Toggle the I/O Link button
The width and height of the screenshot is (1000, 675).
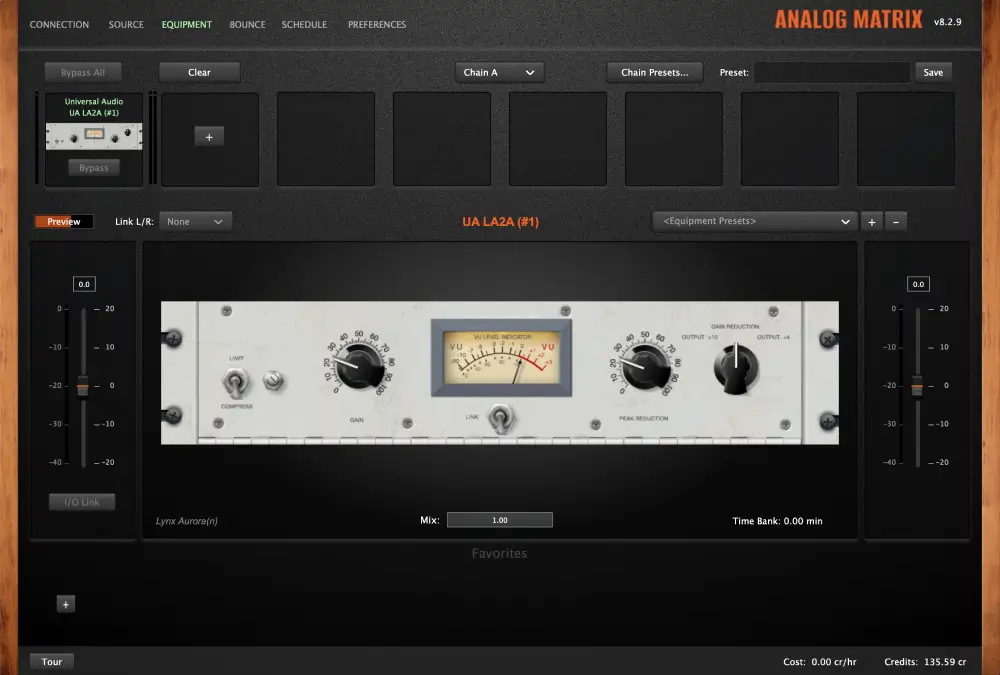tap(82, 502)
